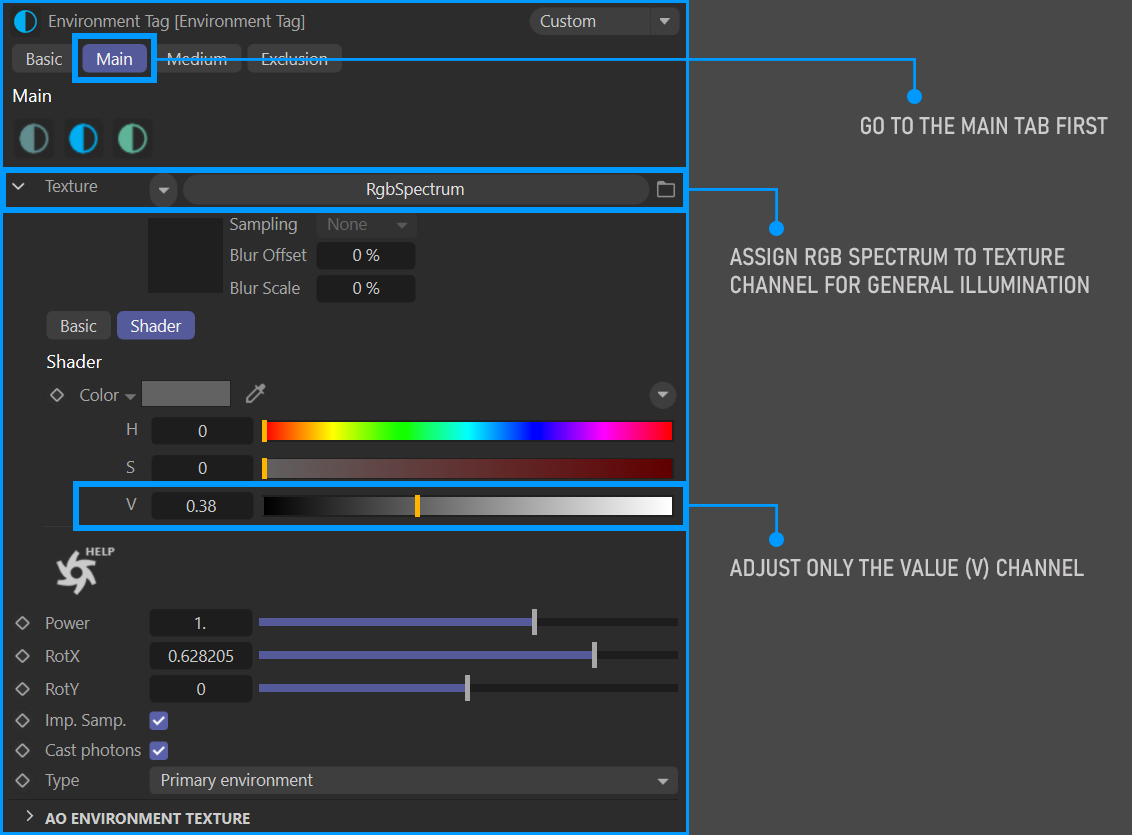Open the texture folder browse icon
The width and height of the screenshot is (1132, 835).
[x=666, y=189]
